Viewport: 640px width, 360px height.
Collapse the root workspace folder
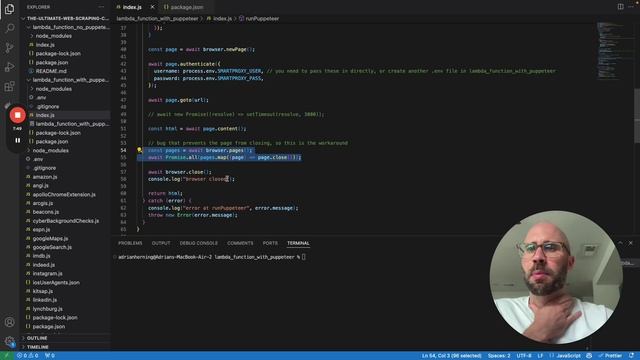click(65, 18)
